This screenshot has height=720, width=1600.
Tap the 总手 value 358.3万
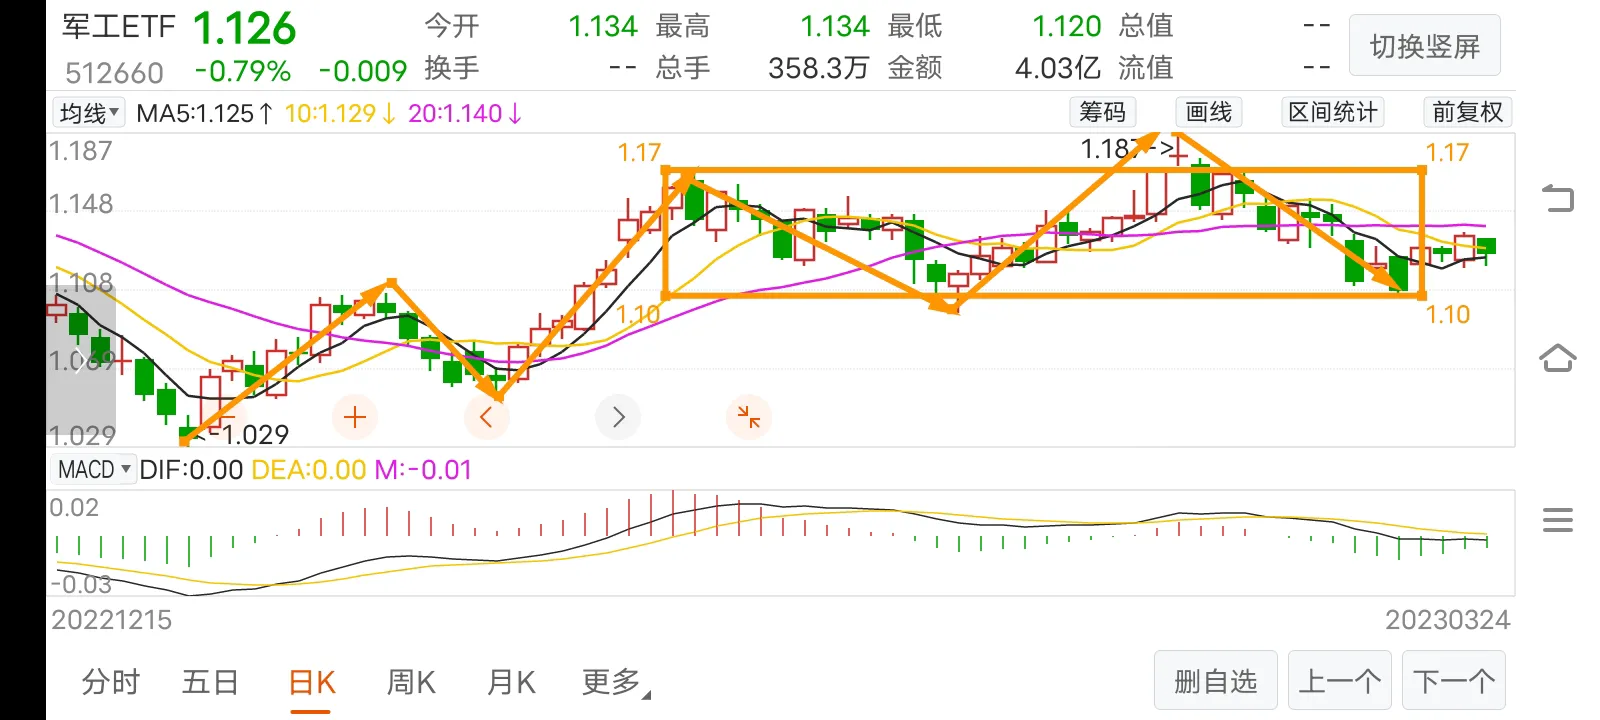(x=818, y=68)
